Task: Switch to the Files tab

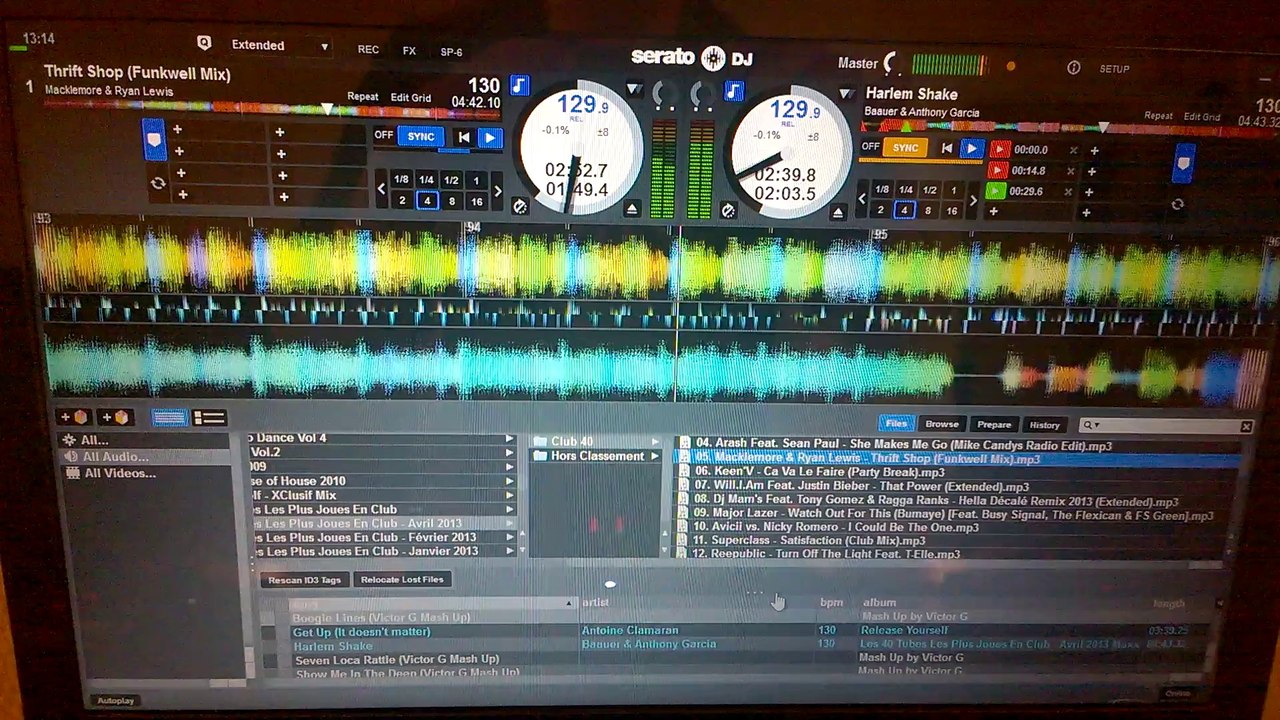Action: pos(896,424)
